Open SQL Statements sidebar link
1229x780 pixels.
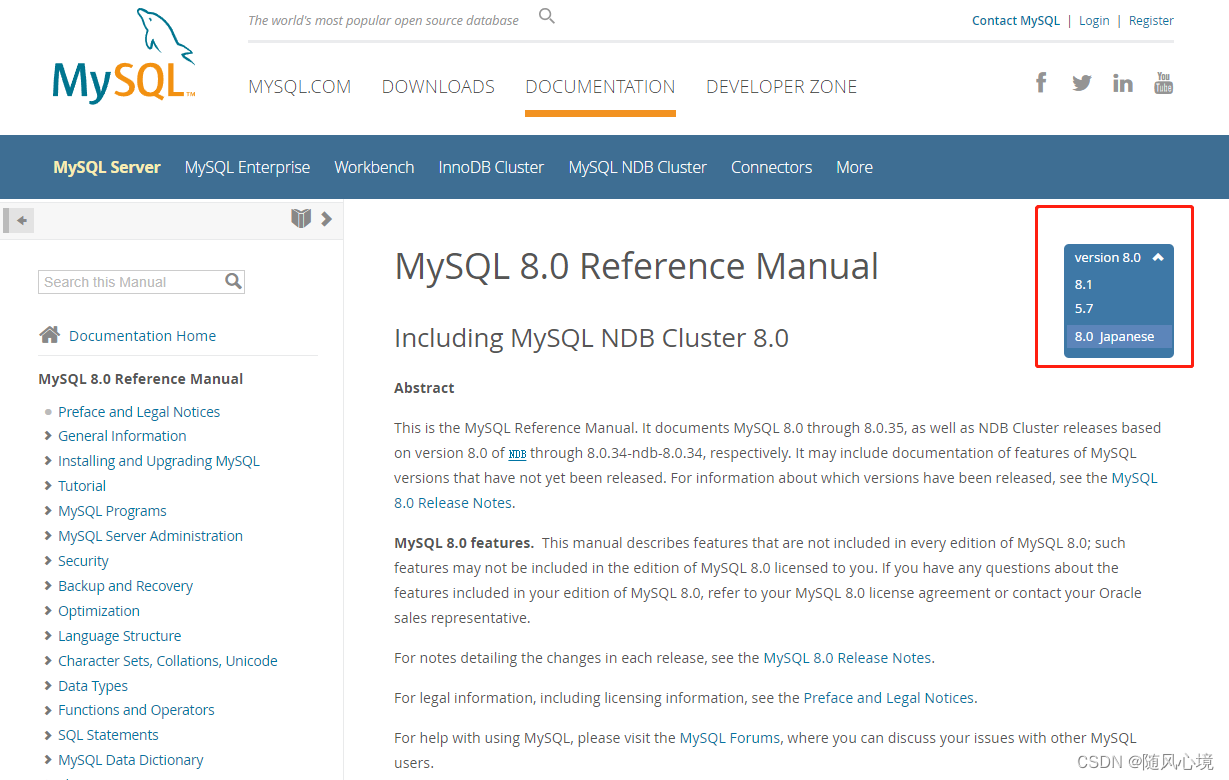point(108,734)
